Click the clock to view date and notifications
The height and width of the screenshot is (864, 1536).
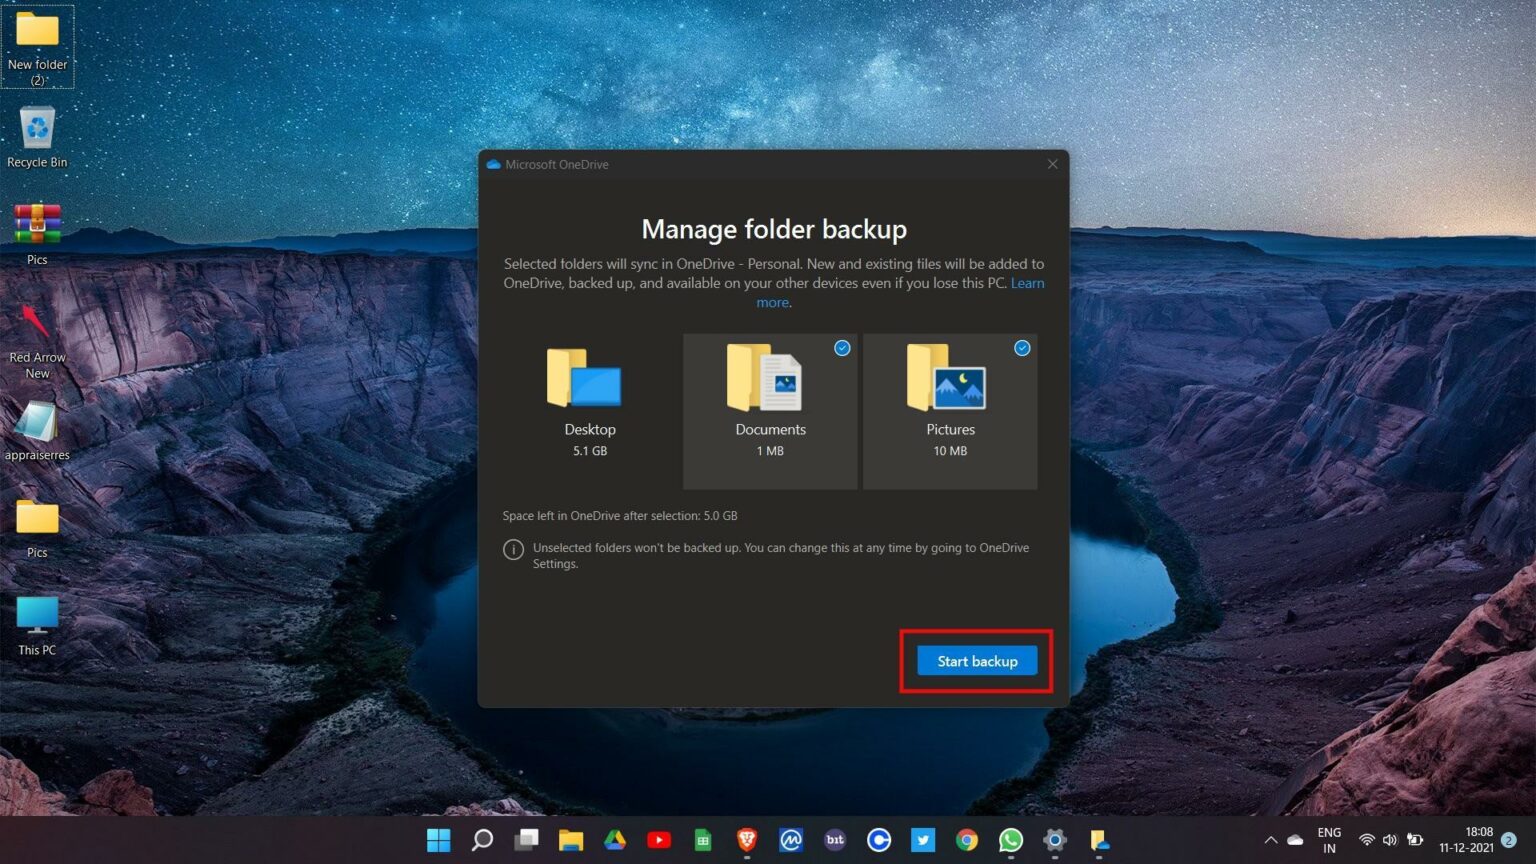click(1478, 840)
